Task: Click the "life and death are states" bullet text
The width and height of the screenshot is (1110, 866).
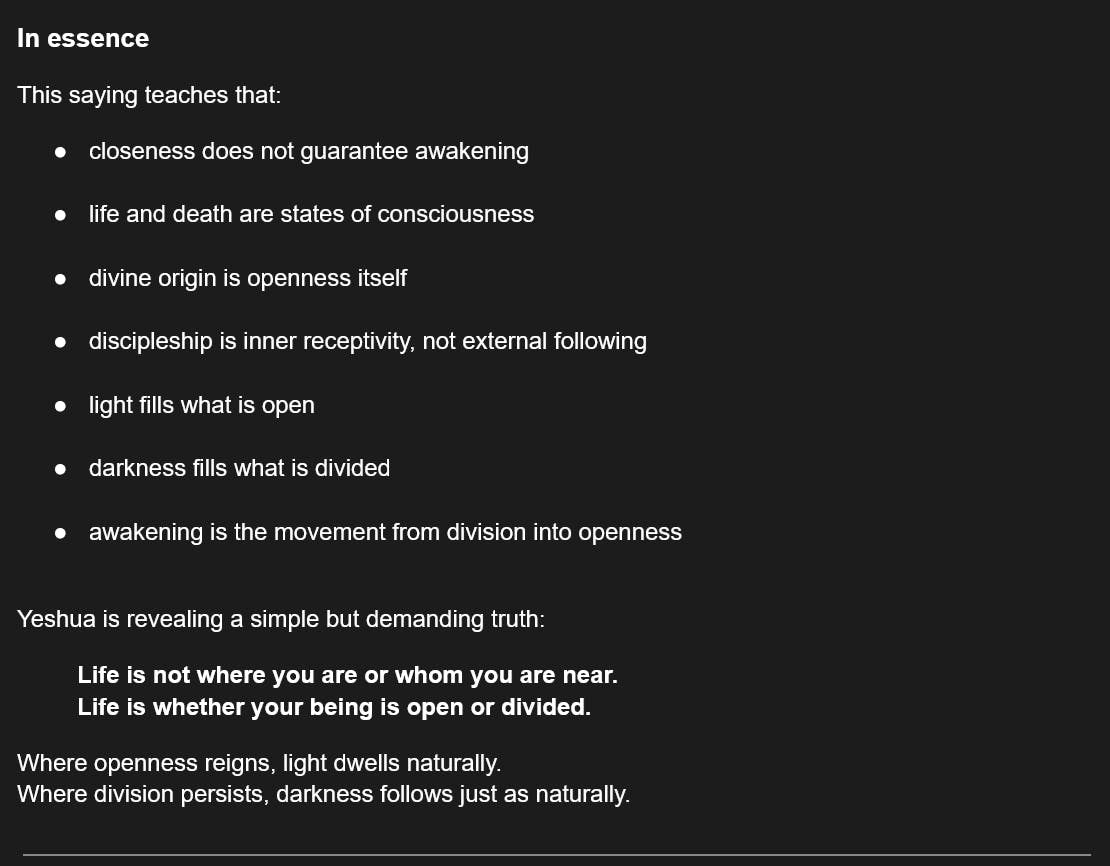Action: (311, 215)
